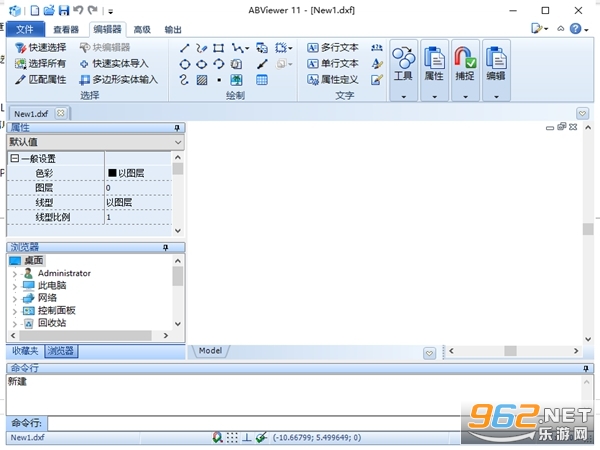Expand the 此电脑 tree node

tap(15, 286)
